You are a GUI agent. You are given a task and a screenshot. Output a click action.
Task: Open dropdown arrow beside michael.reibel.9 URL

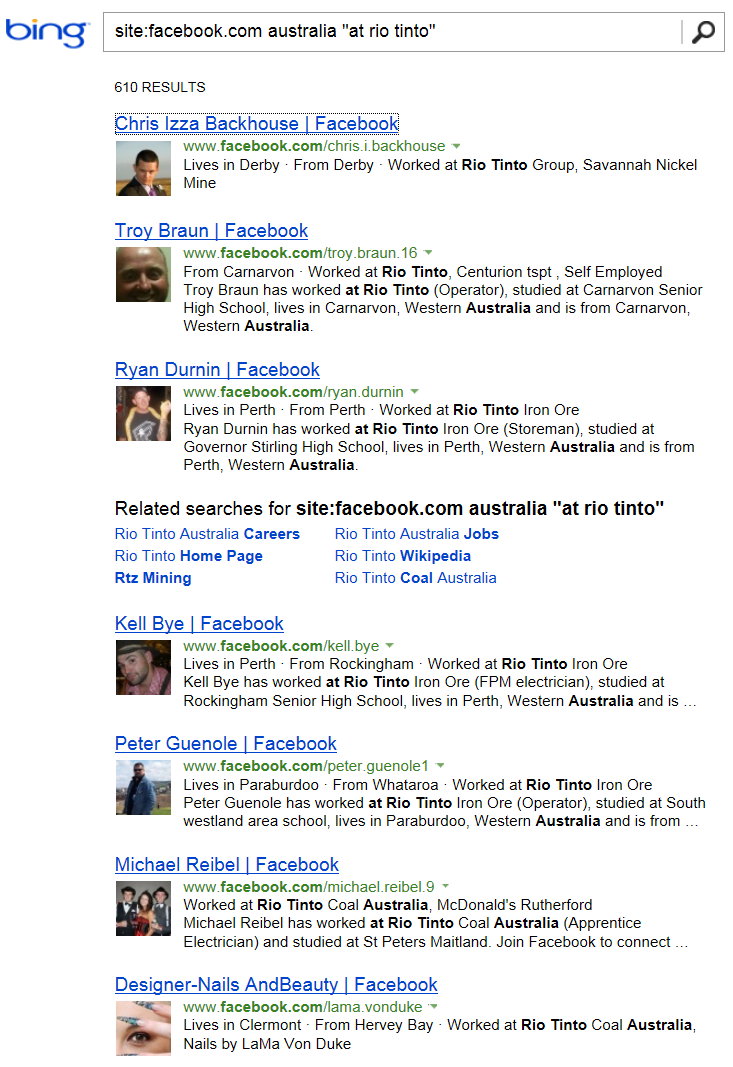coord(445,887)
